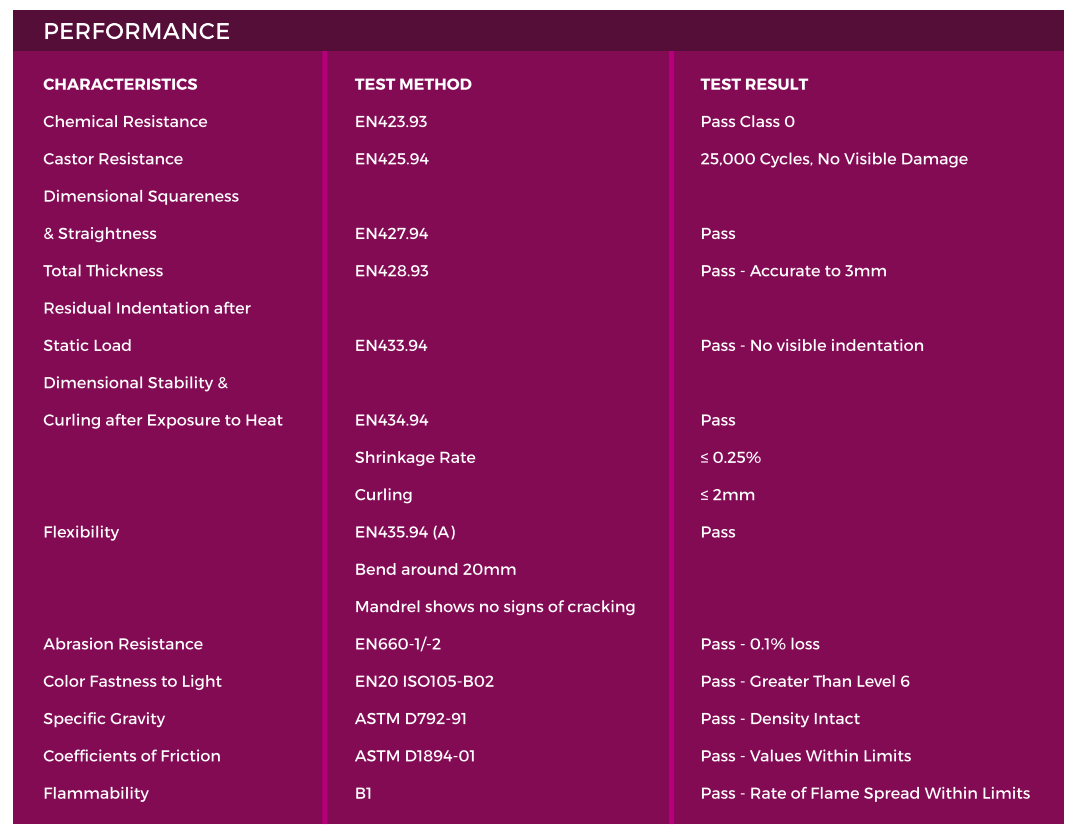Click the Curling test method entry
The width and height of the screenshot is (1076, 834).
pos(383,495)
